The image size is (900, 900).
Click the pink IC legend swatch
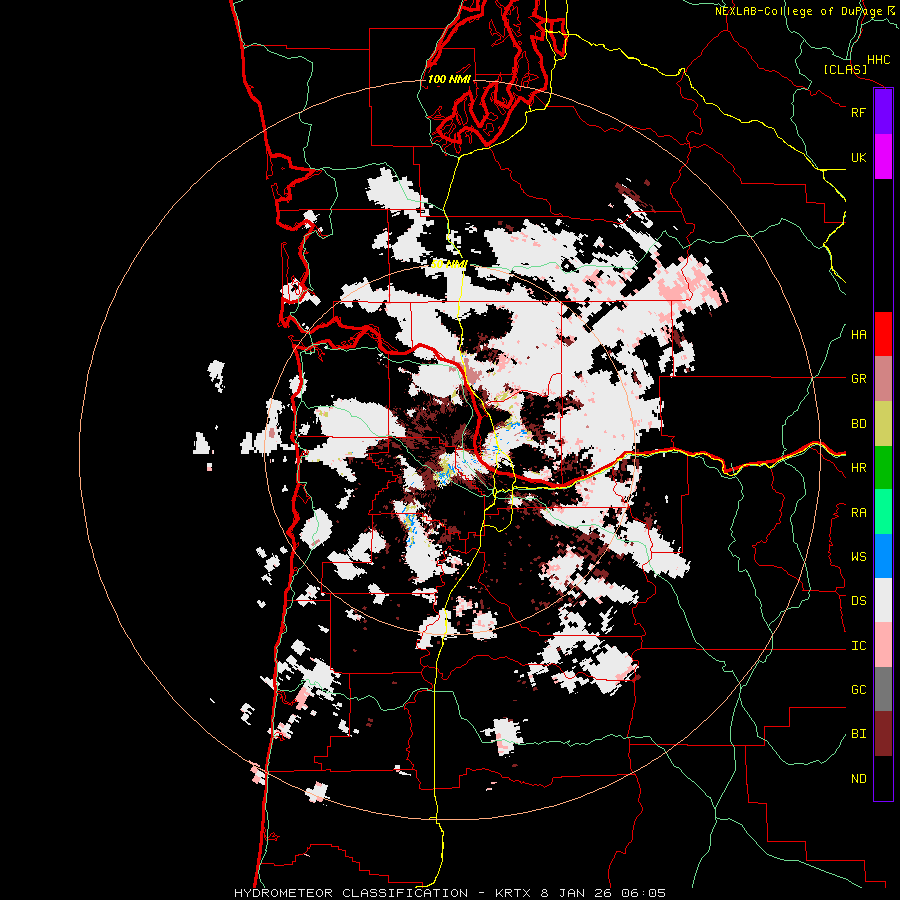(883, 645)
